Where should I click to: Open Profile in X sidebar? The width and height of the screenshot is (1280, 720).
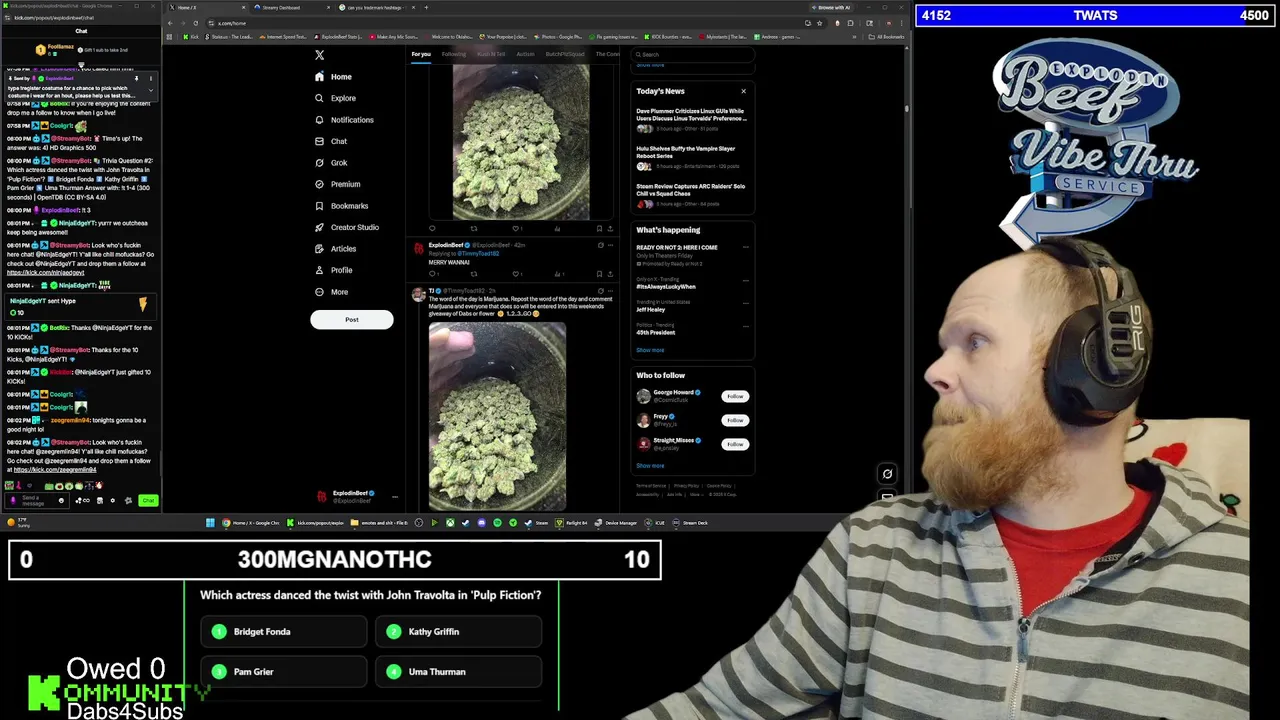[x=333, y=270]
